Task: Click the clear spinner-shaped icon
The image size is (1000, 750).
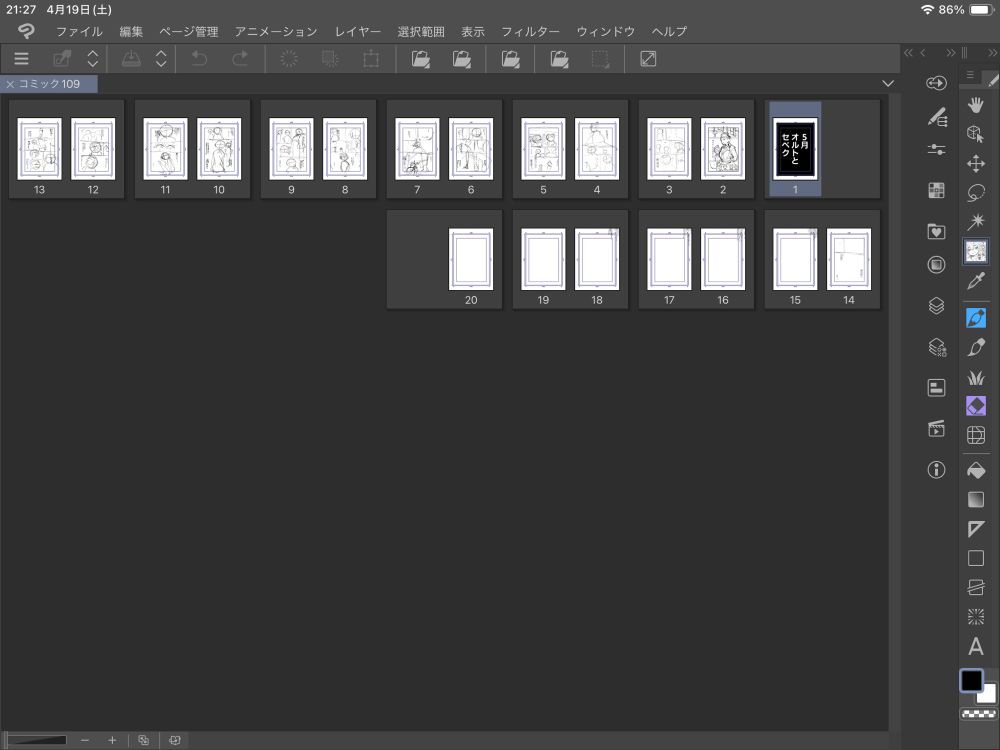Action: (289, 59)
